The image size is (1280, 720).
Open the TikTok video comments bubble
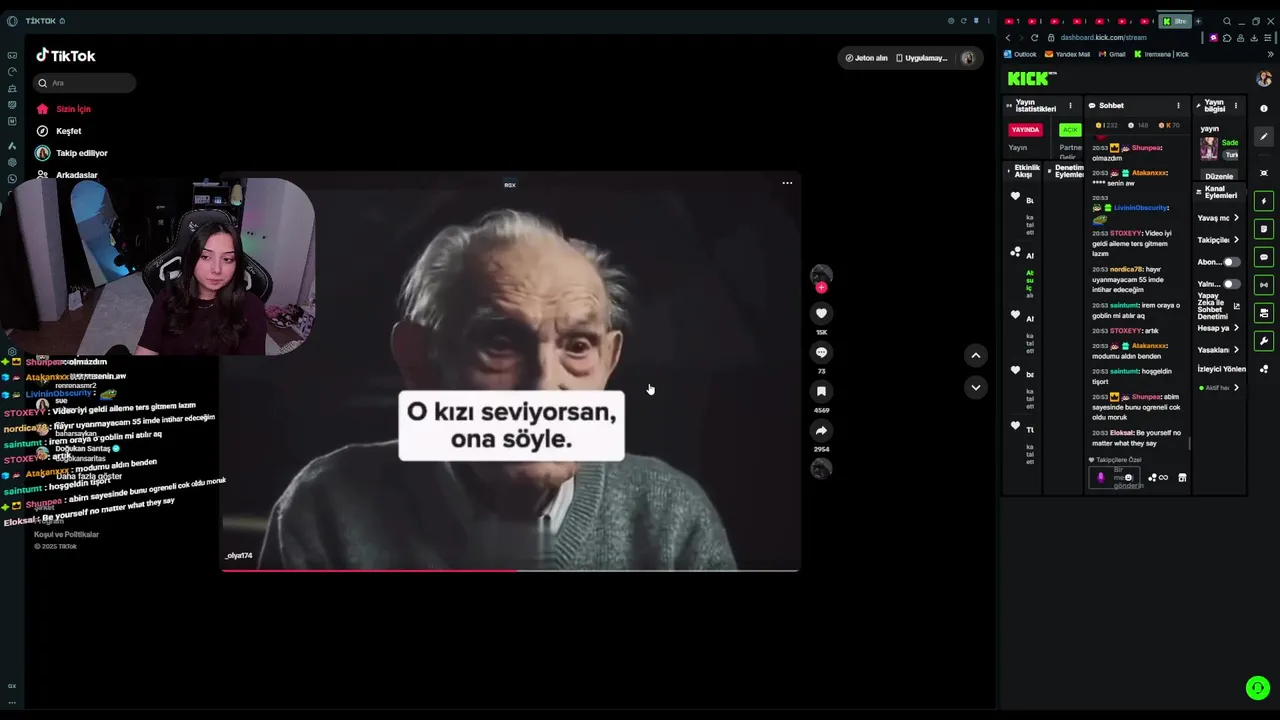click(x=821, y=352)
